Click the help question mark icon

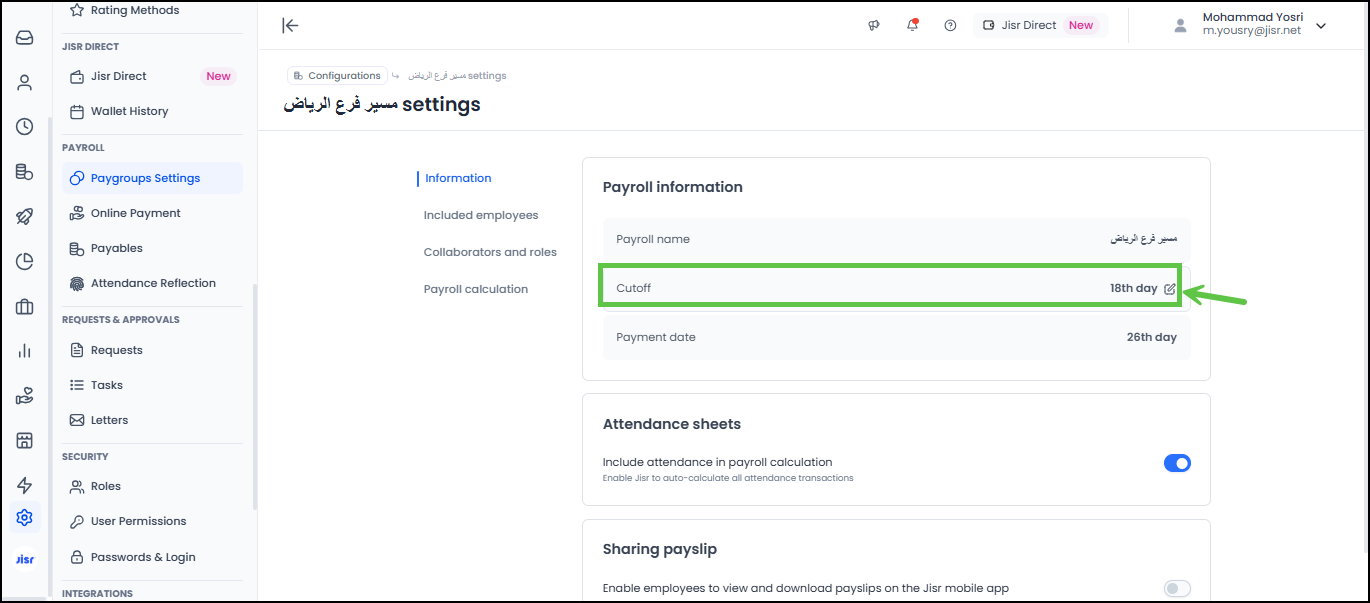click(950, 26)
